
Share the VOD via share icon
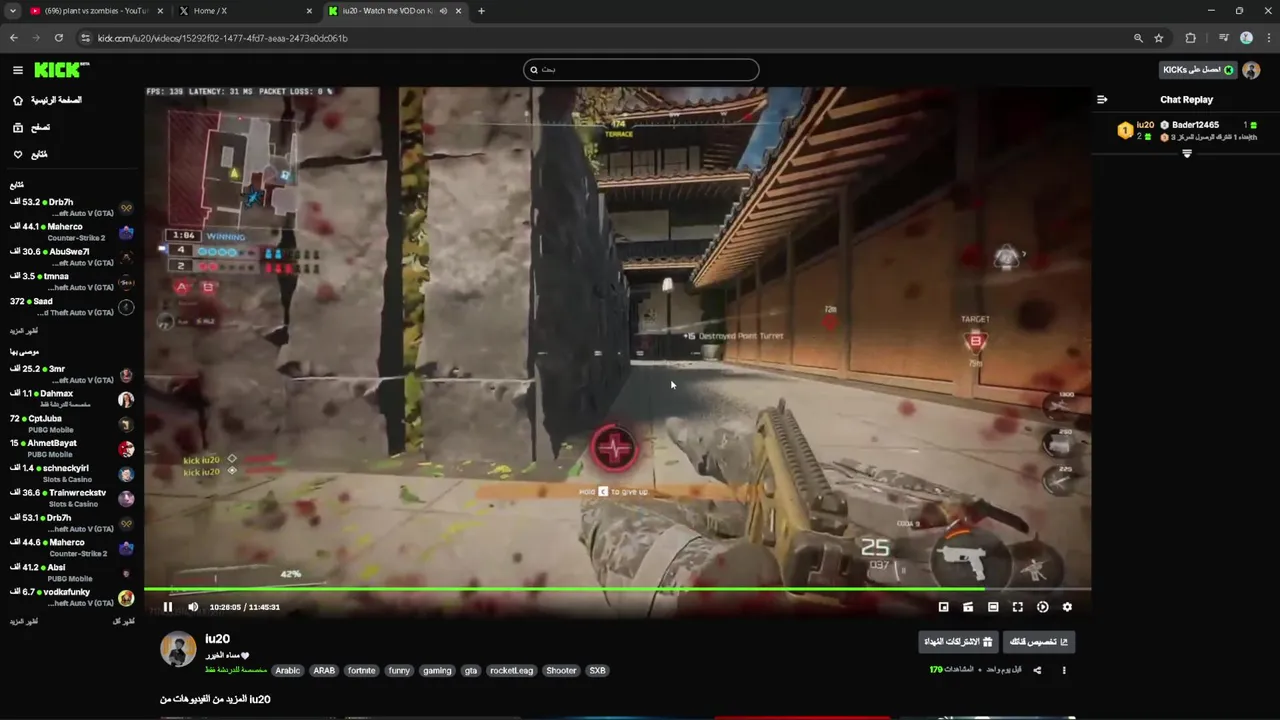[x=1037, y=670]
